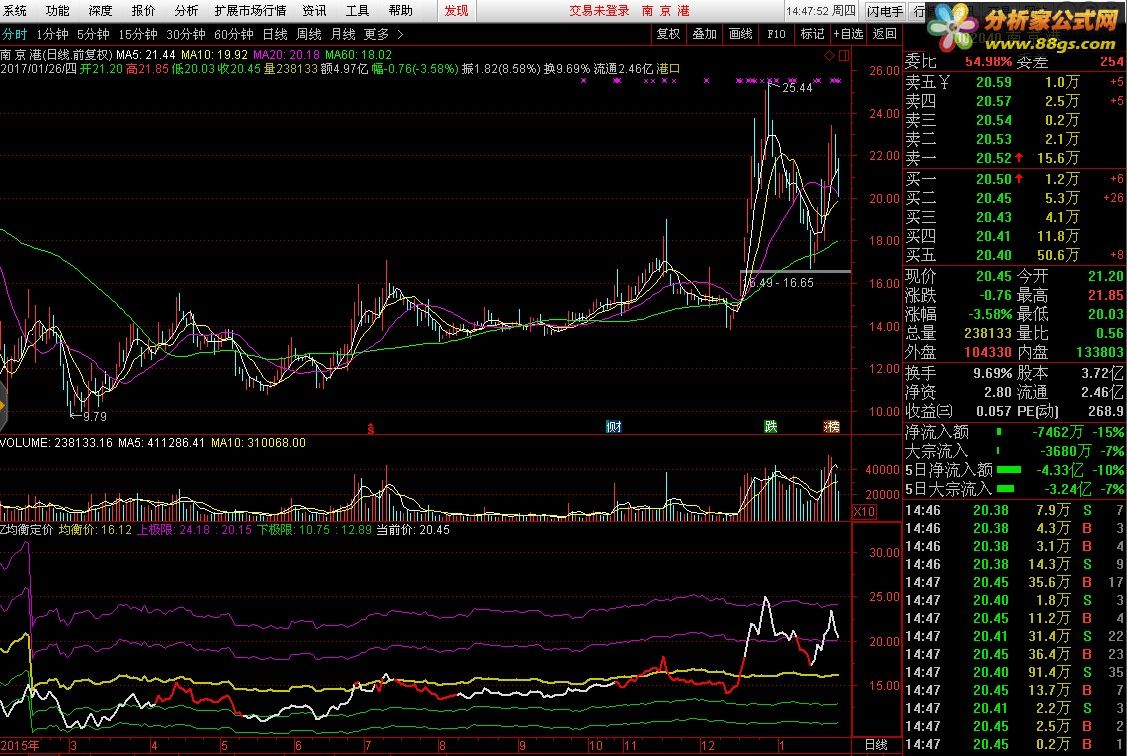Open the 功能 menu
Viewport: 1127px width, 756px height.
click(x=58, y=10)
